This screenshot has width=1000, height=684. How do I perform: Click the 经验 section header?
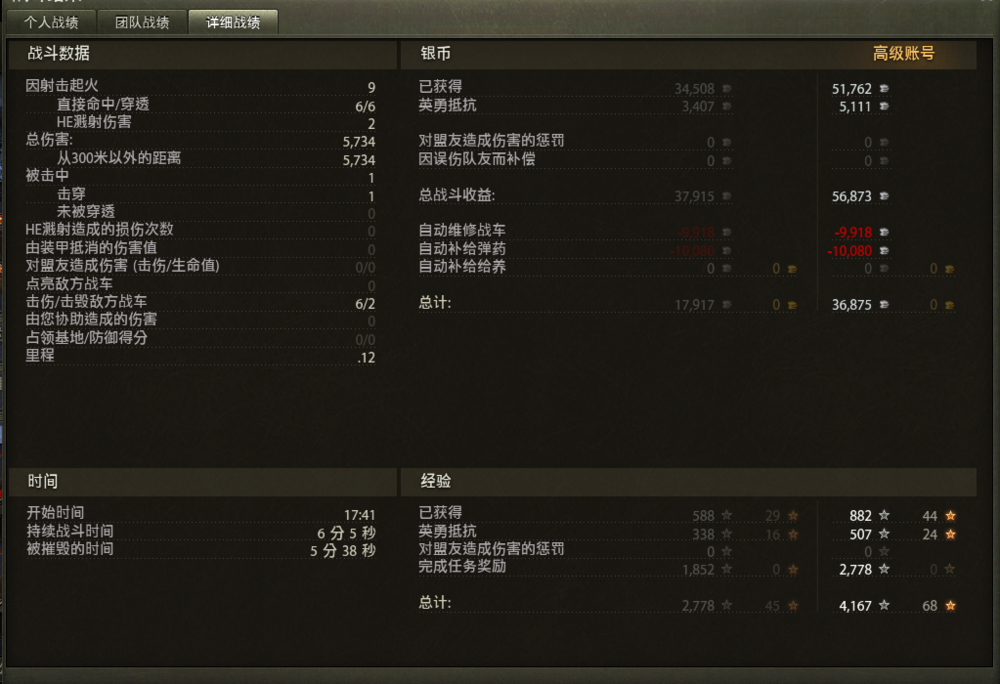pyautogui.click(x=436, y=481)
